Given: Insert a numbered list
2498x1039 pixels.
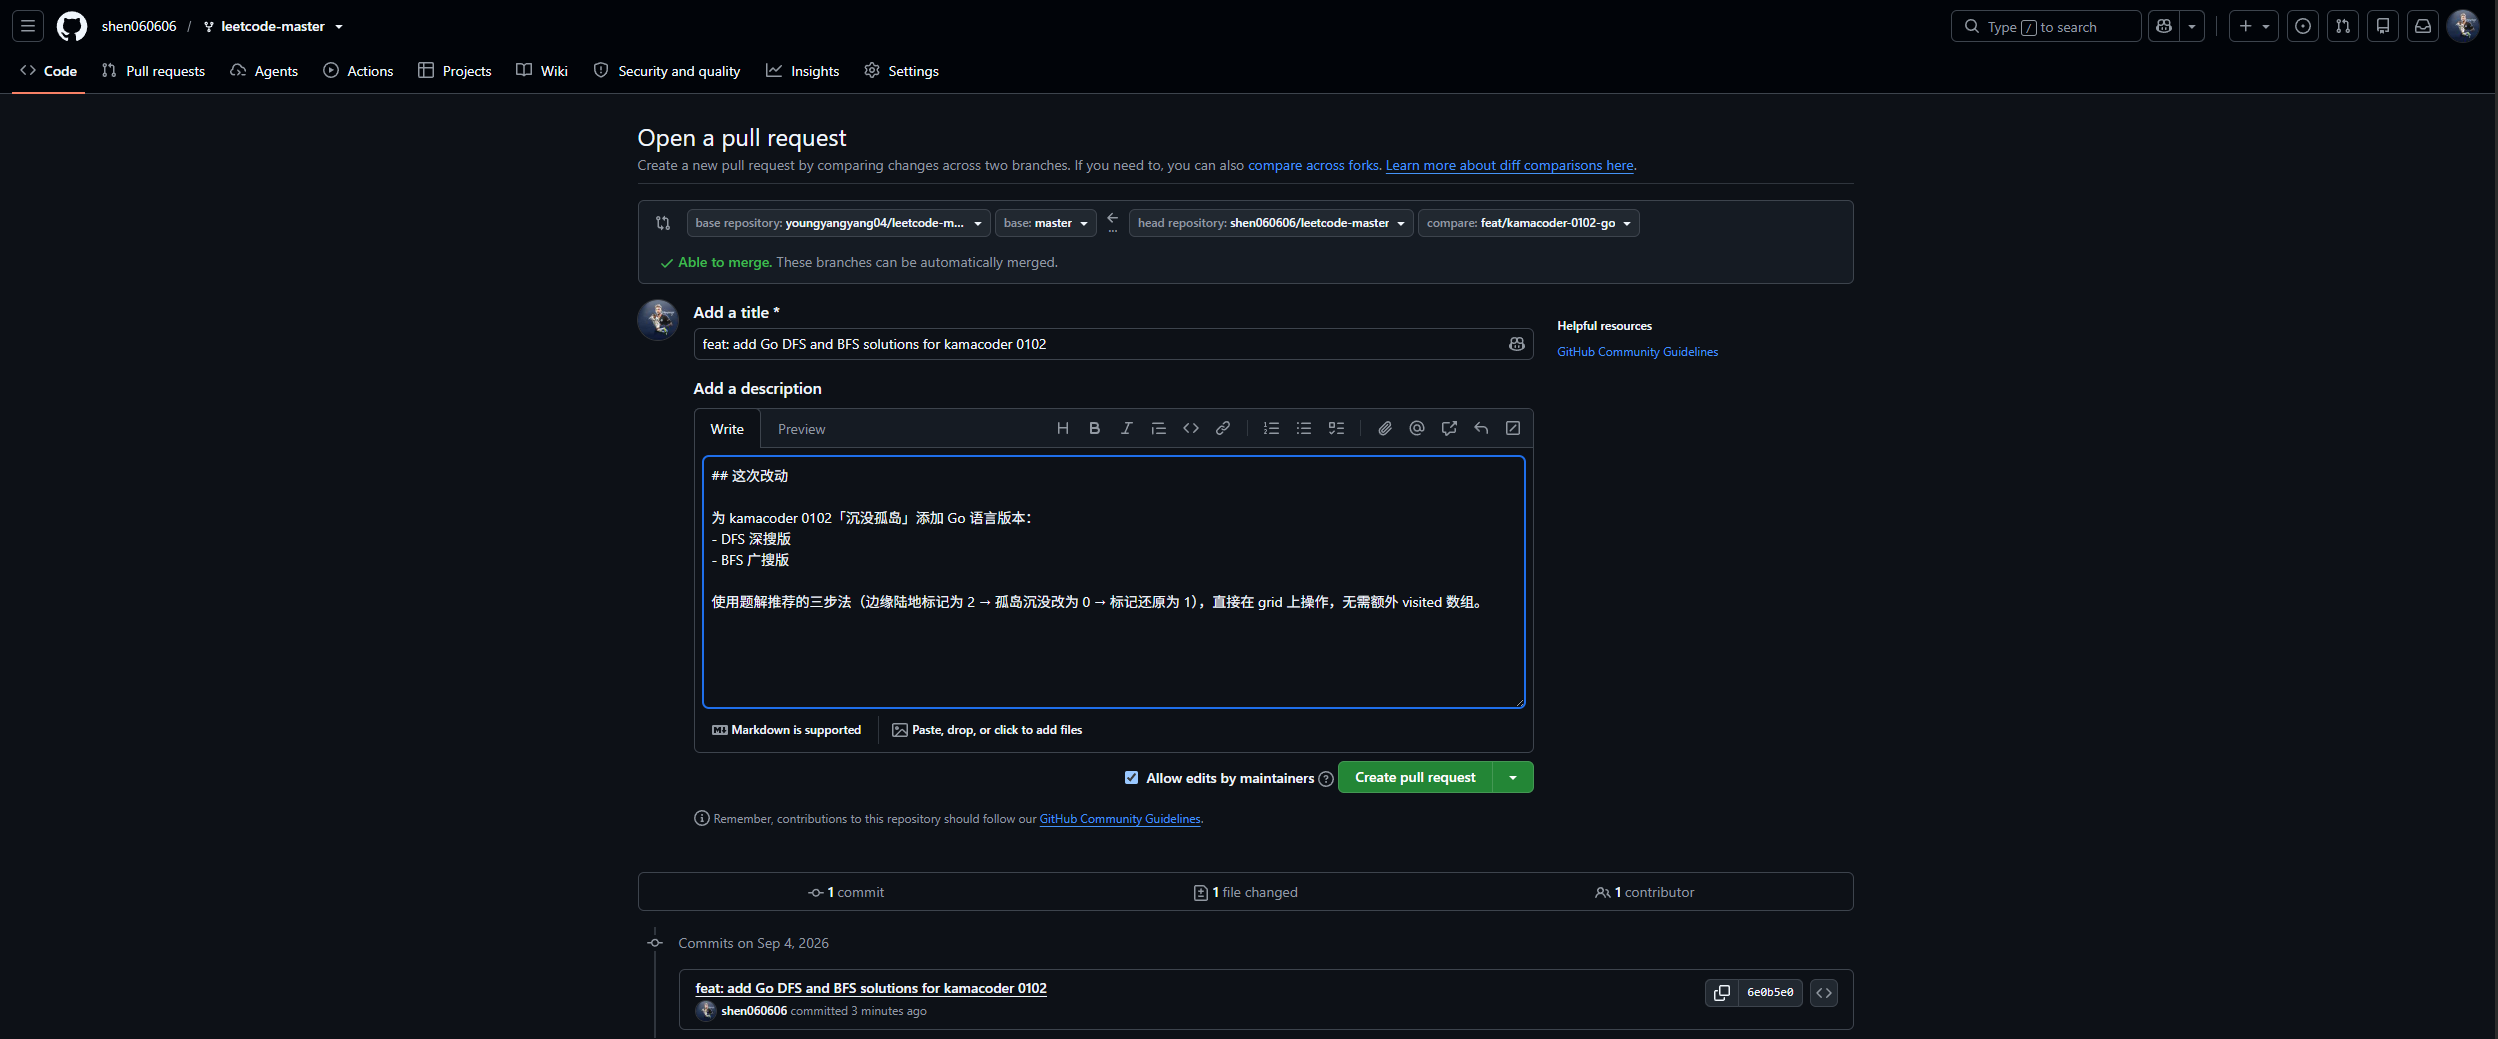Looking at the screenshot, I should pos(1272,428).
